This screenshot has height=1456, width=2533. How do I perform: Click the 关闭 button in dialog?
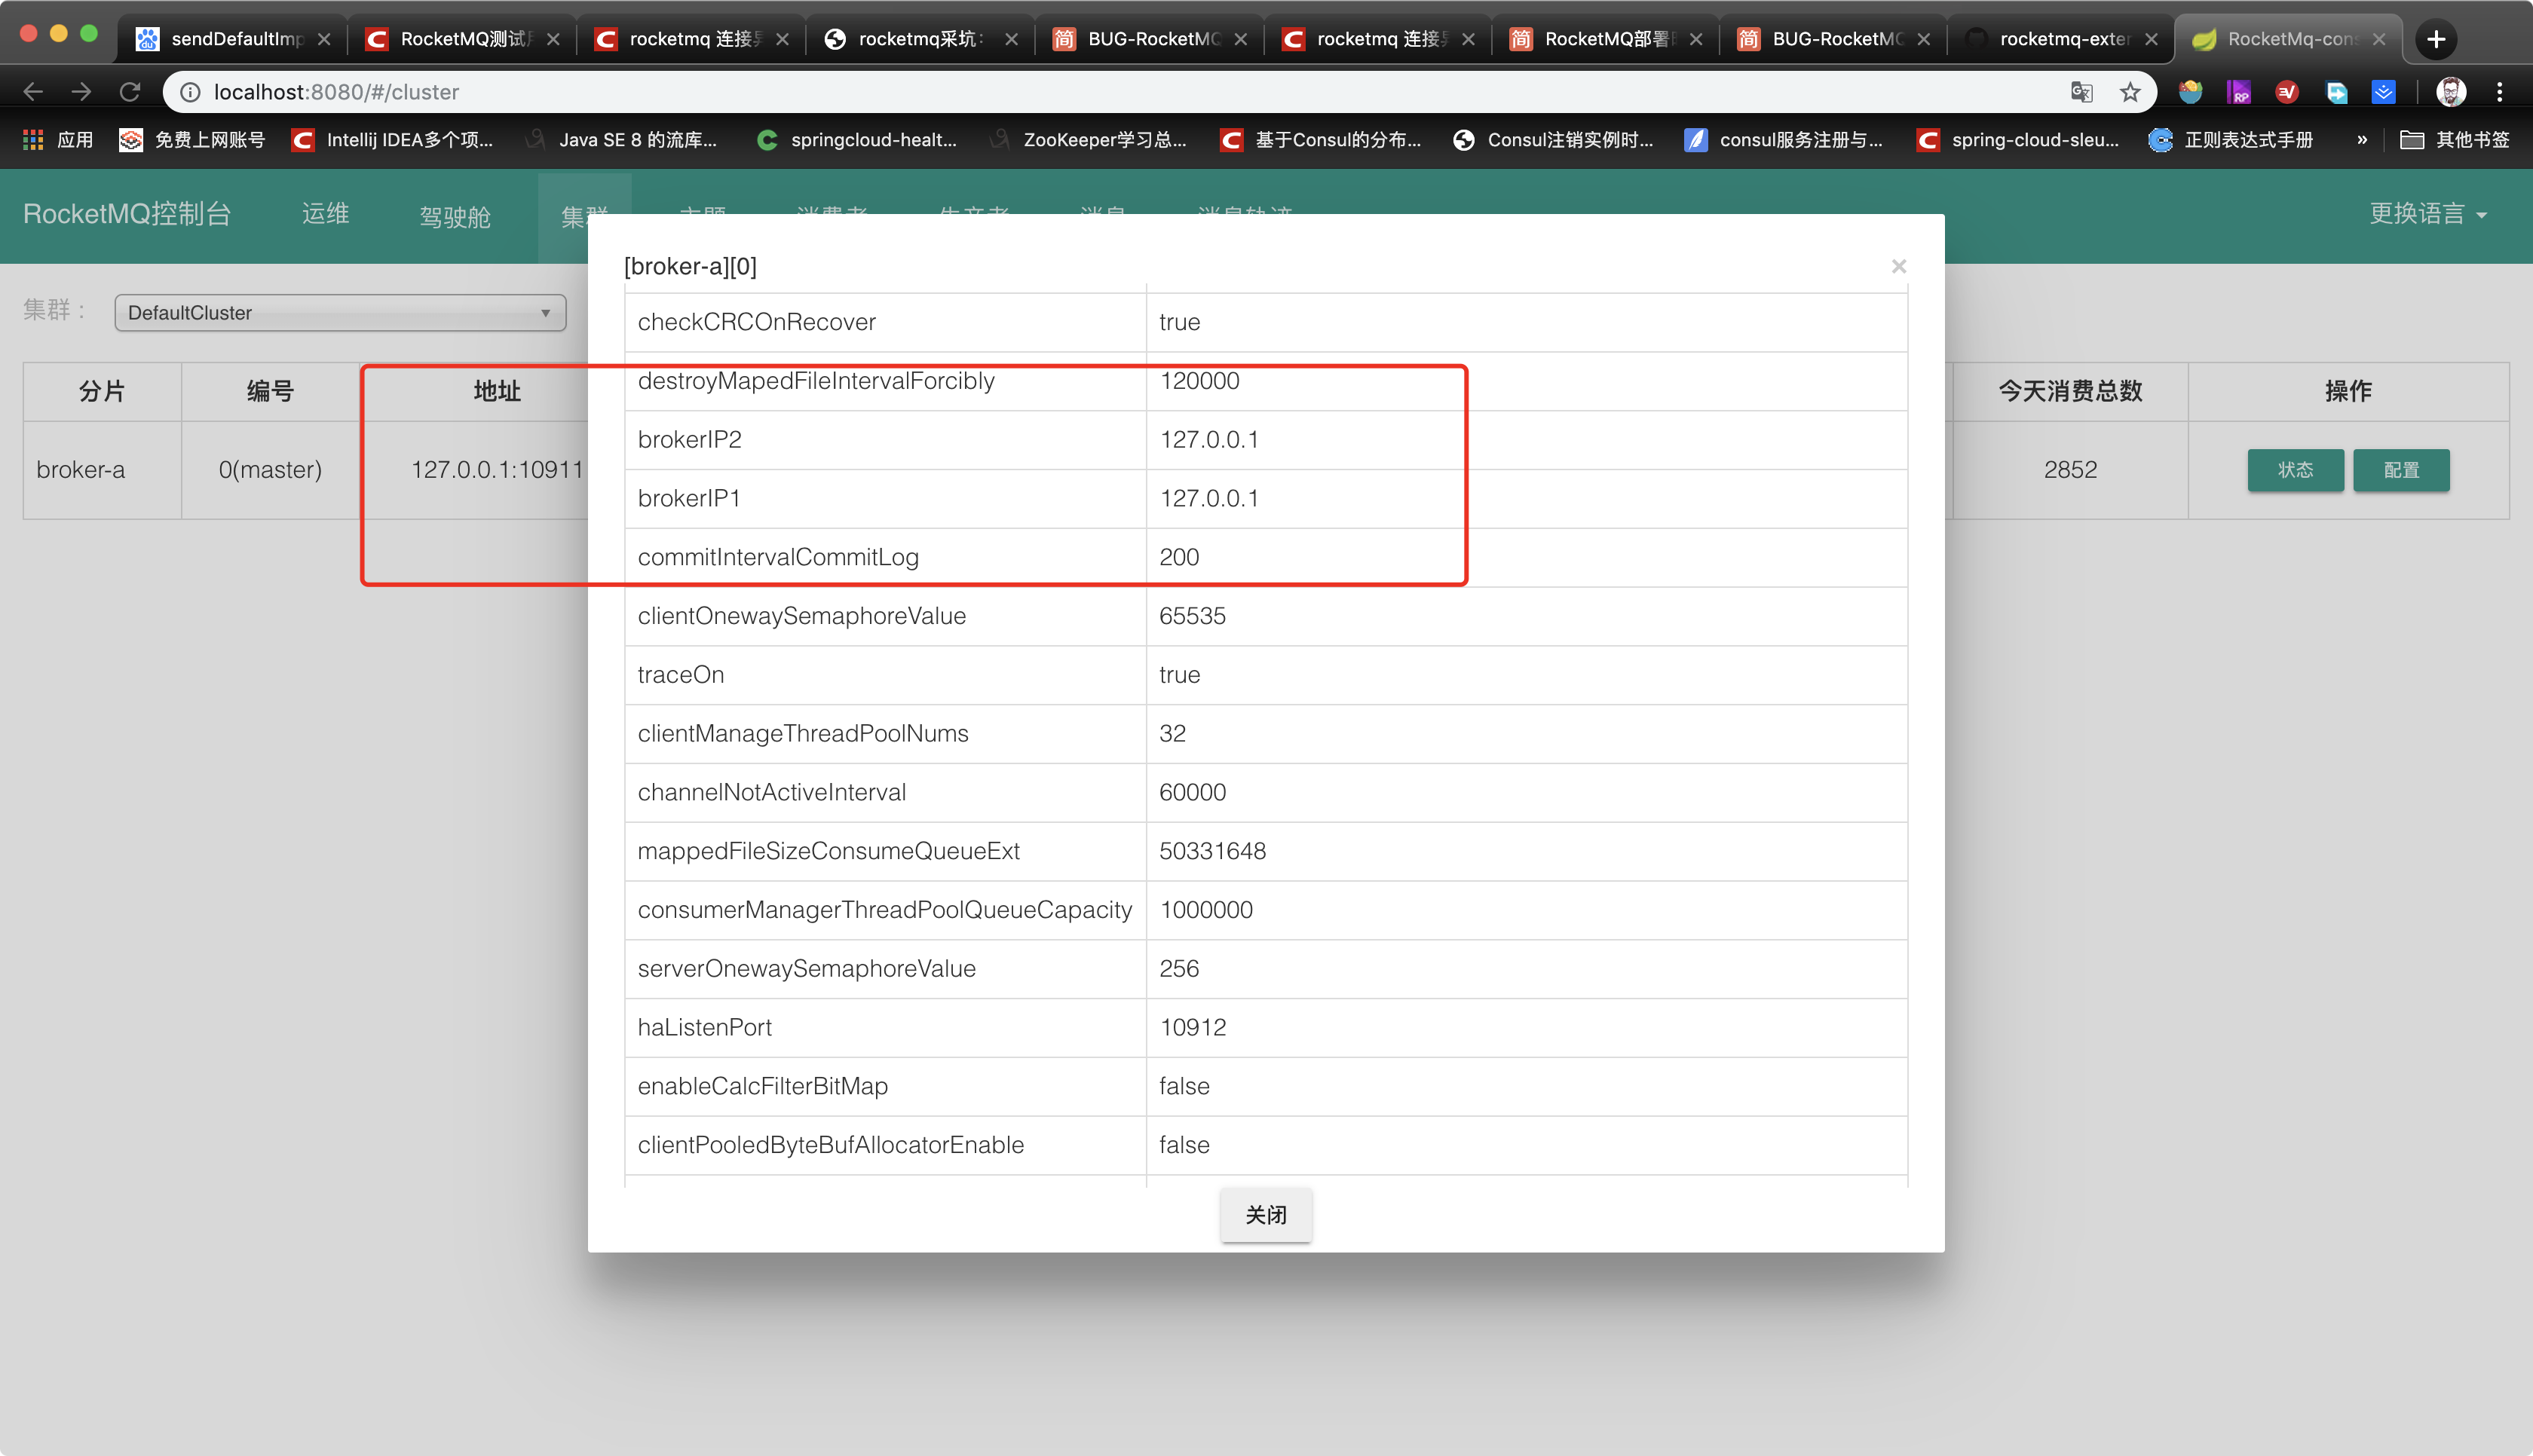click(1266, 1215)
